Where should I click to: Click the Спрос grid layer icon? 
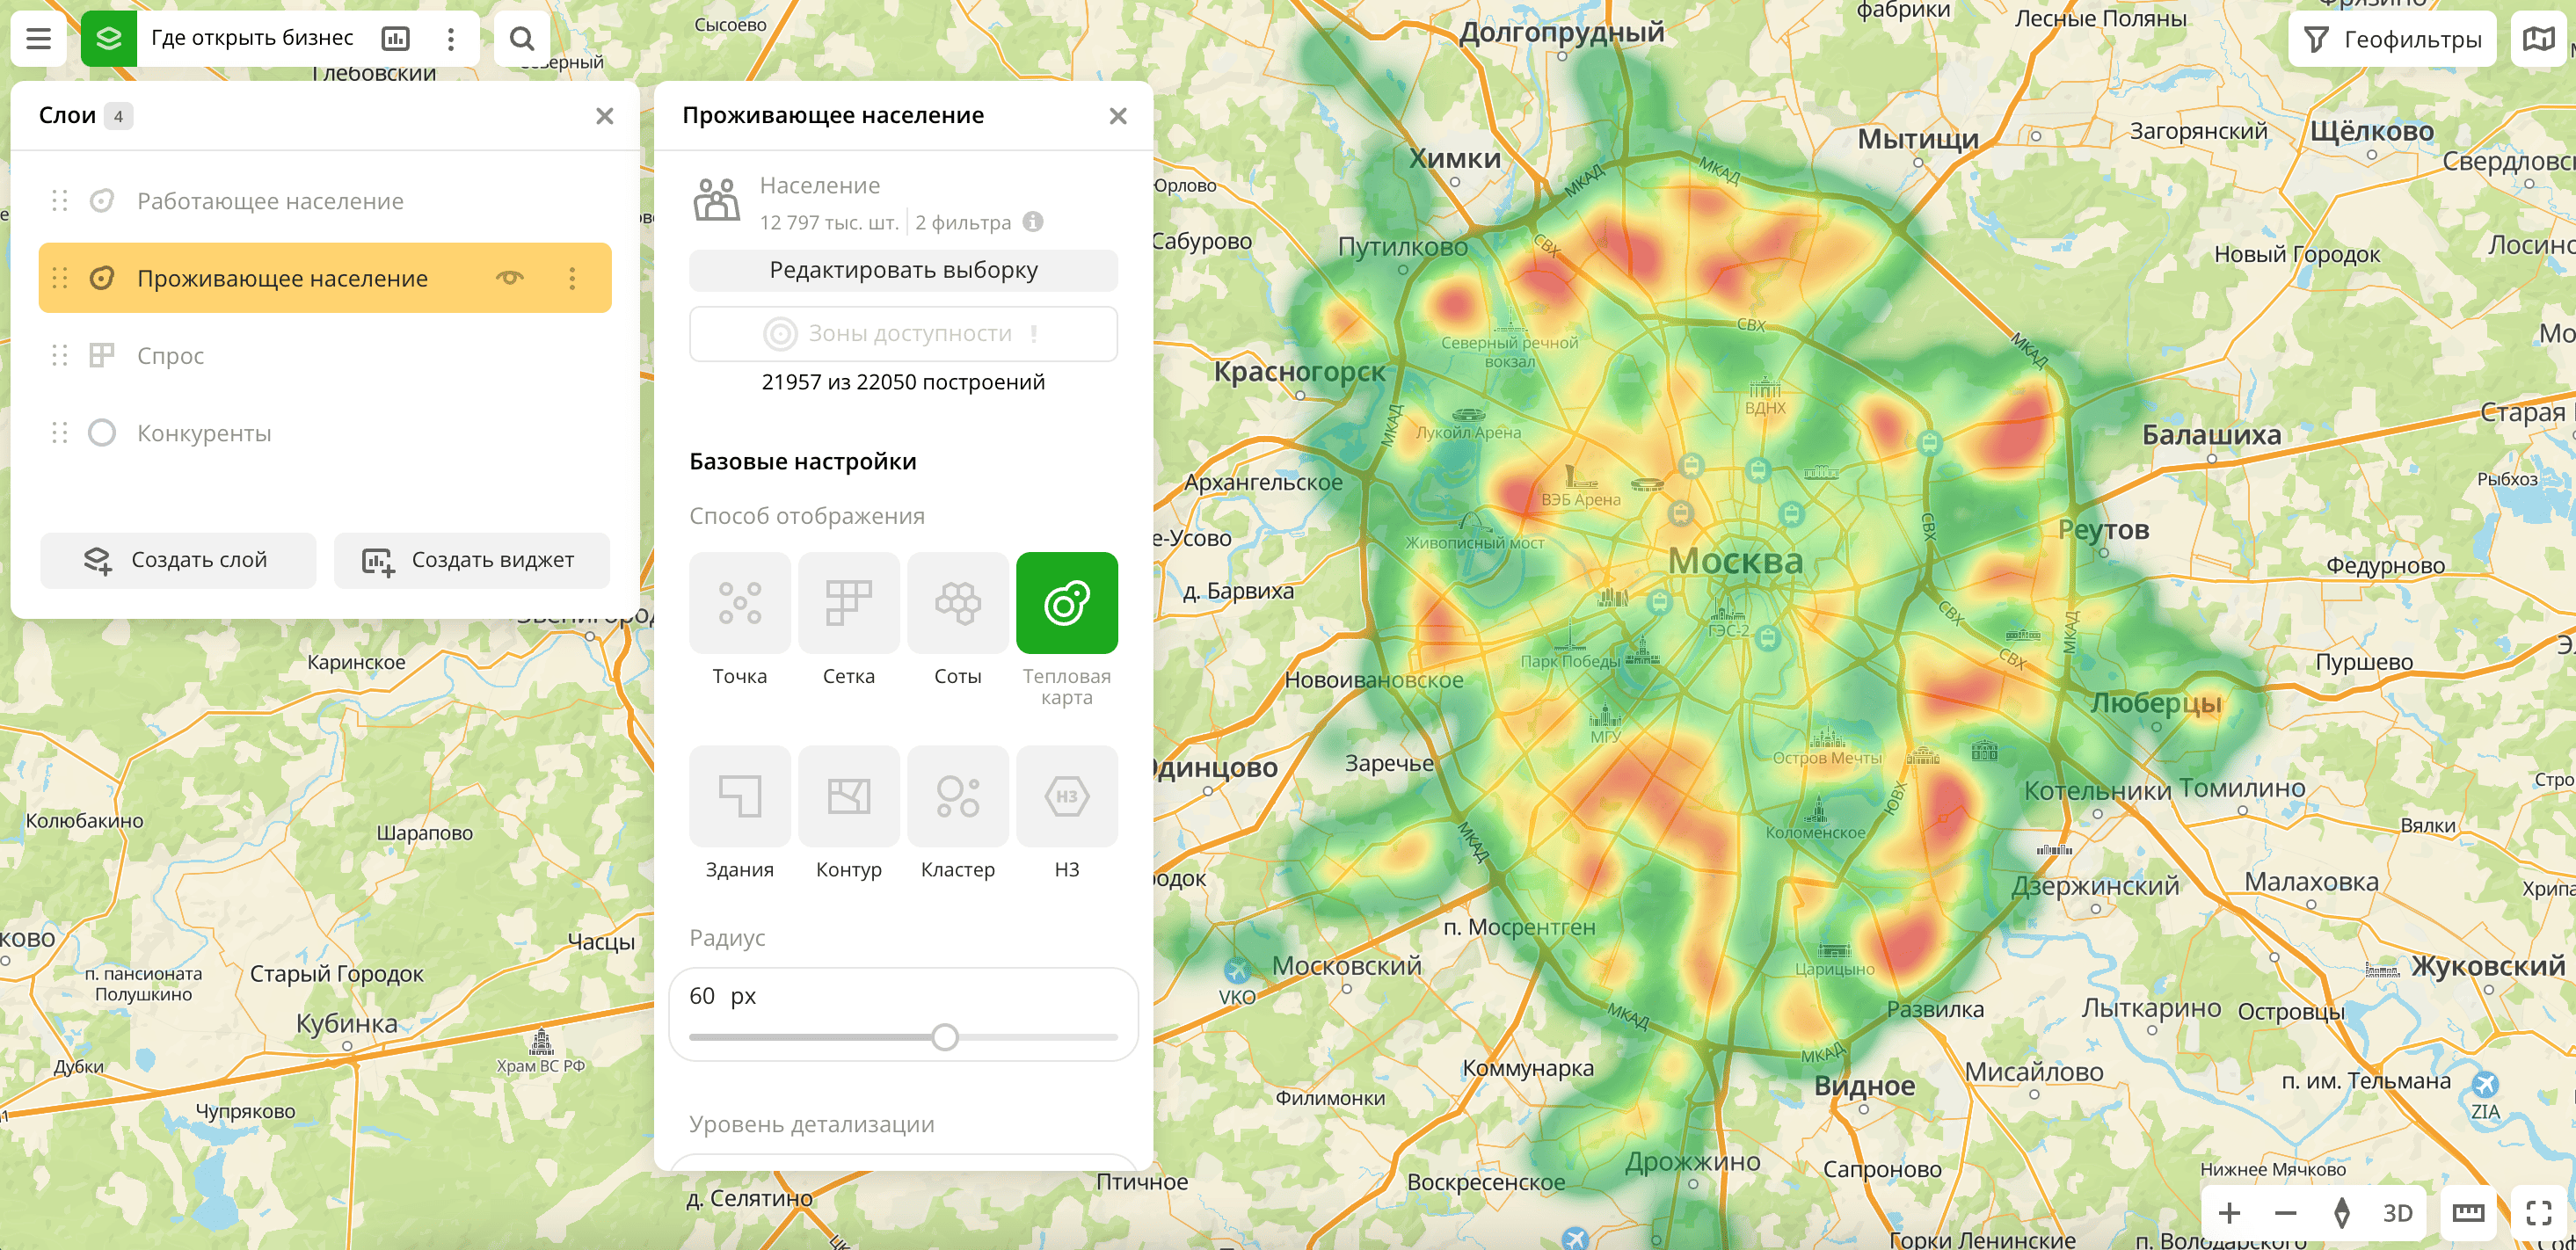102,355
